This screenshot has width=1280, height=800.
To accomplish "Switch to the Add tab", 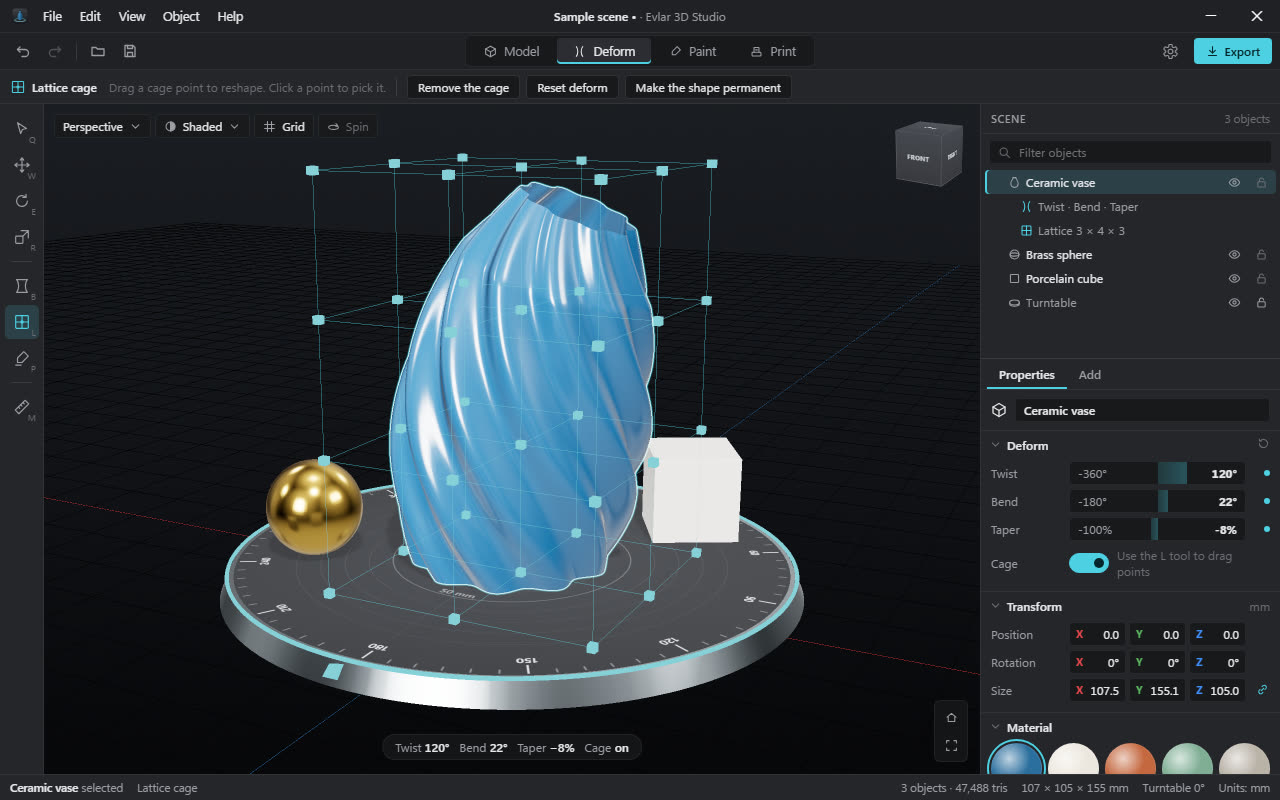I will pos(1090,375).
